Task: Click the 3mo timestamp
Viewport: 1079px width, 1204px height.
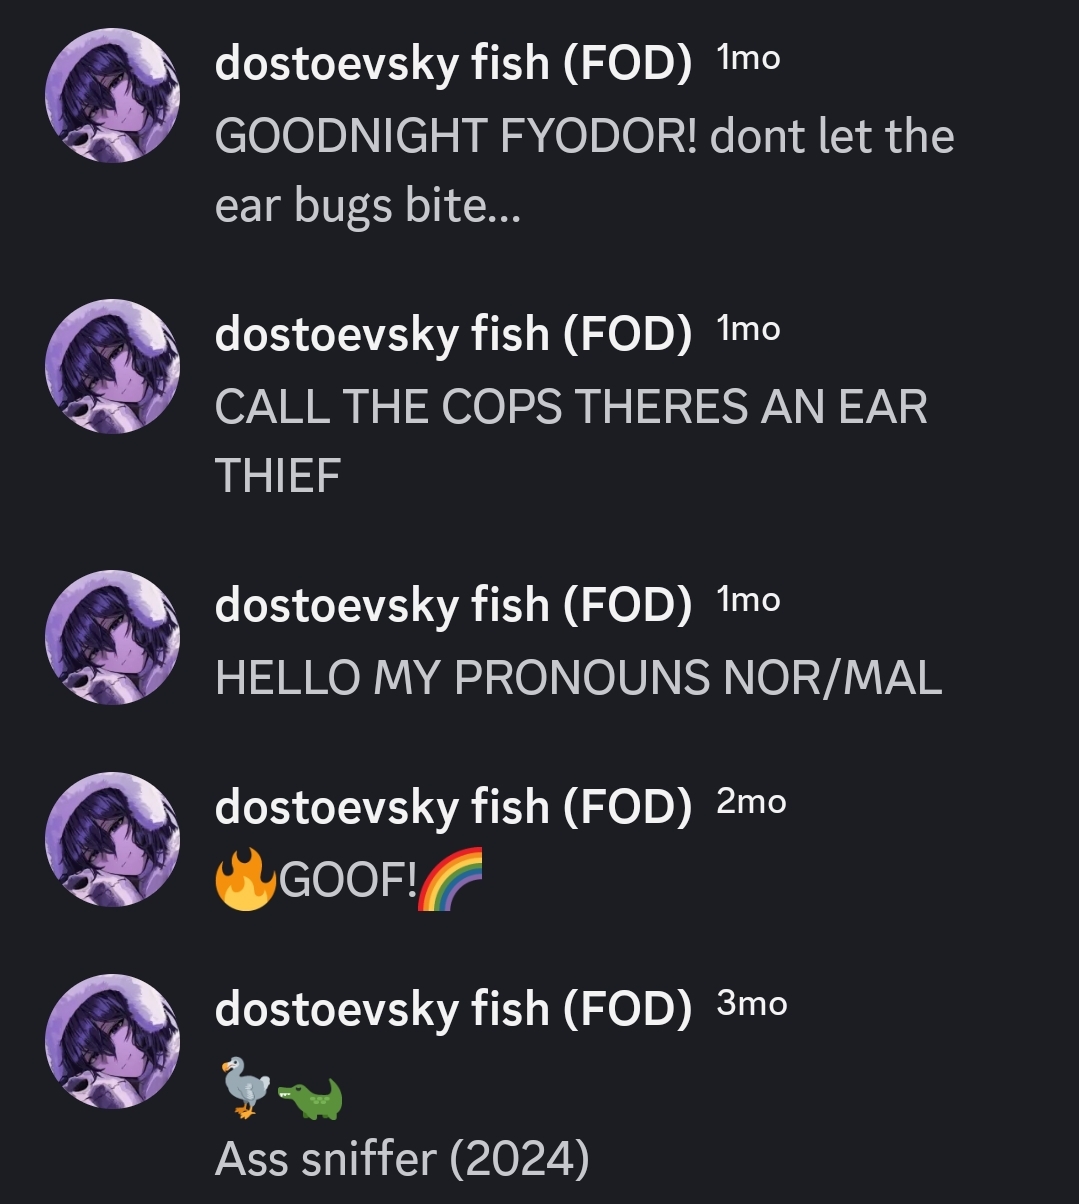Action: (x=751, y=1004)
